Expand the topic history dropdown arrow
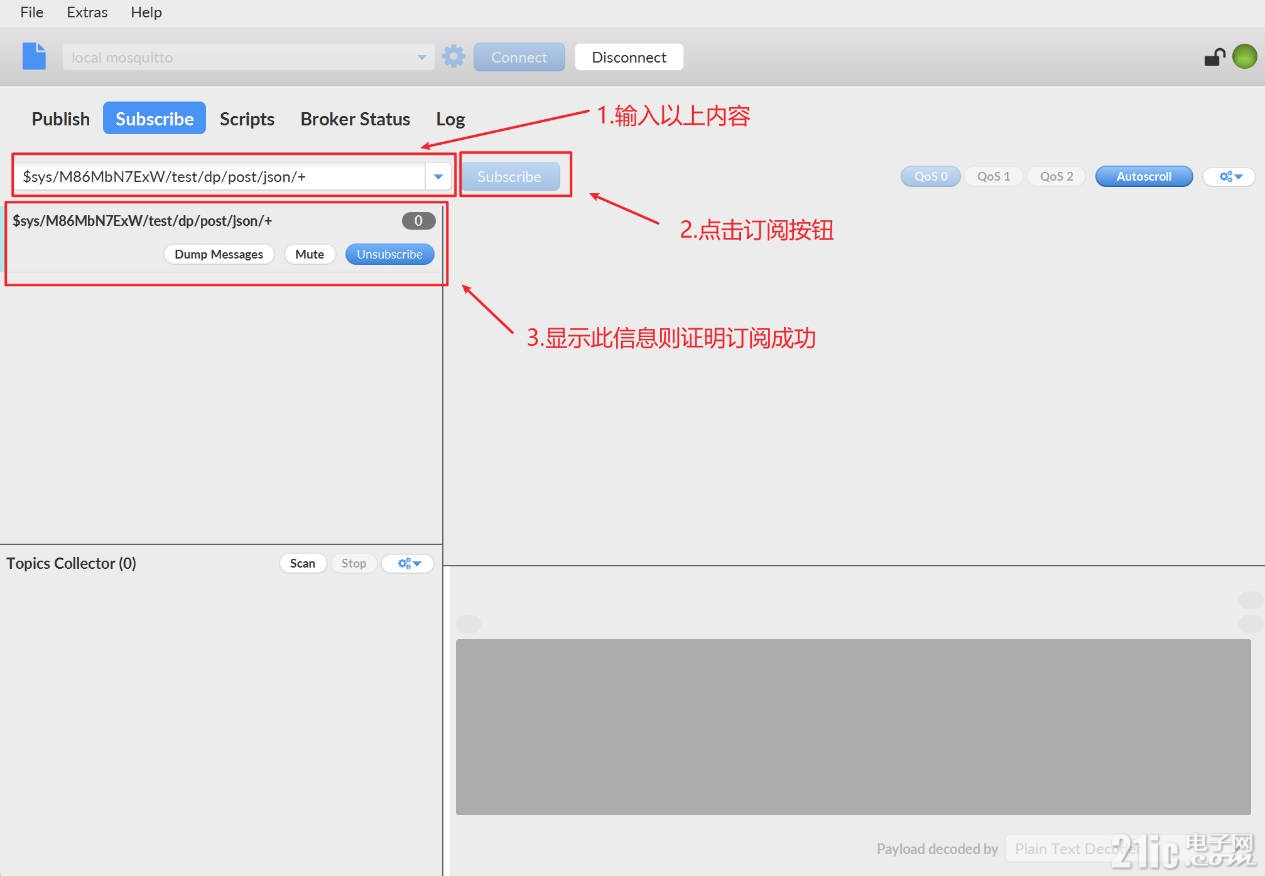 (x=438, y=176)
